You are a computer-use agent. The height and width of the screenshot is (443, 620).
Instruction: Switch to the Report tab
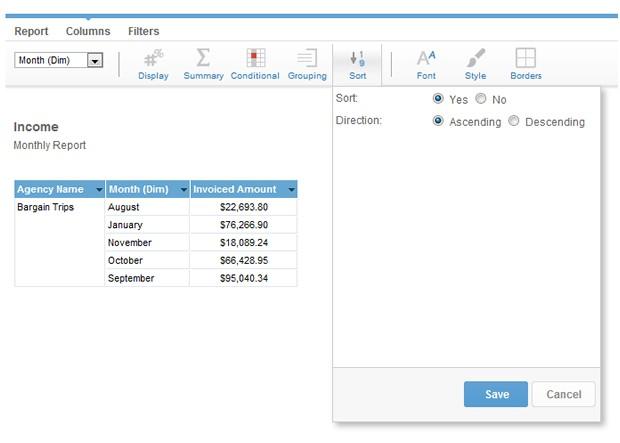(x=31, y=31)
